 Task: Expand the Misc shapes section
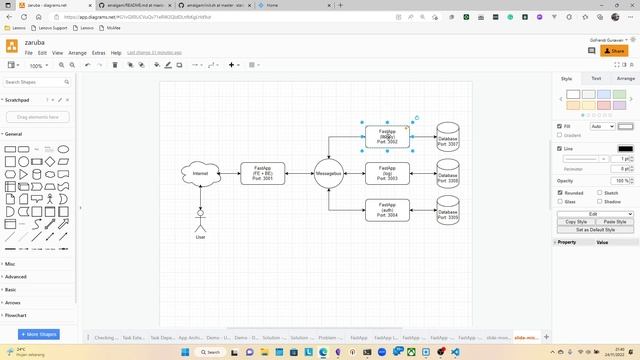[x=10, y=264]
